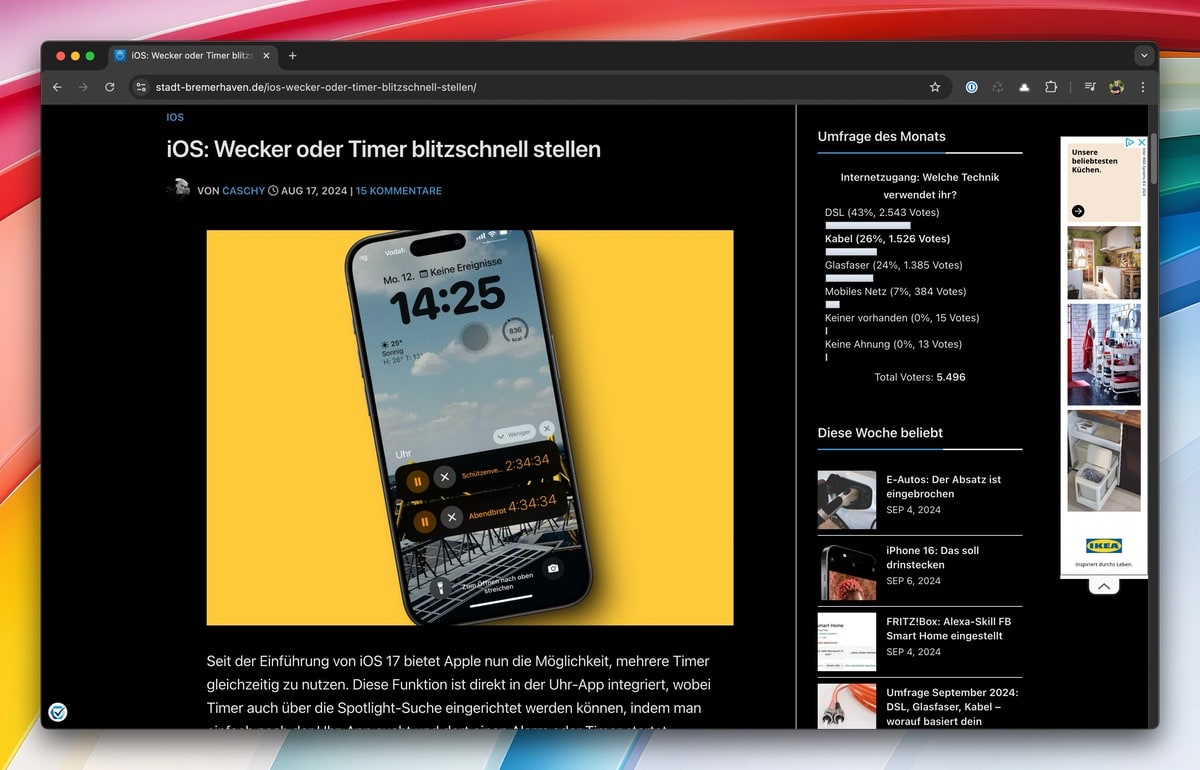Screen dimensions: 1200x770
Task: Open the tab search chevron at top right
Action: (x=1146, y=56)
